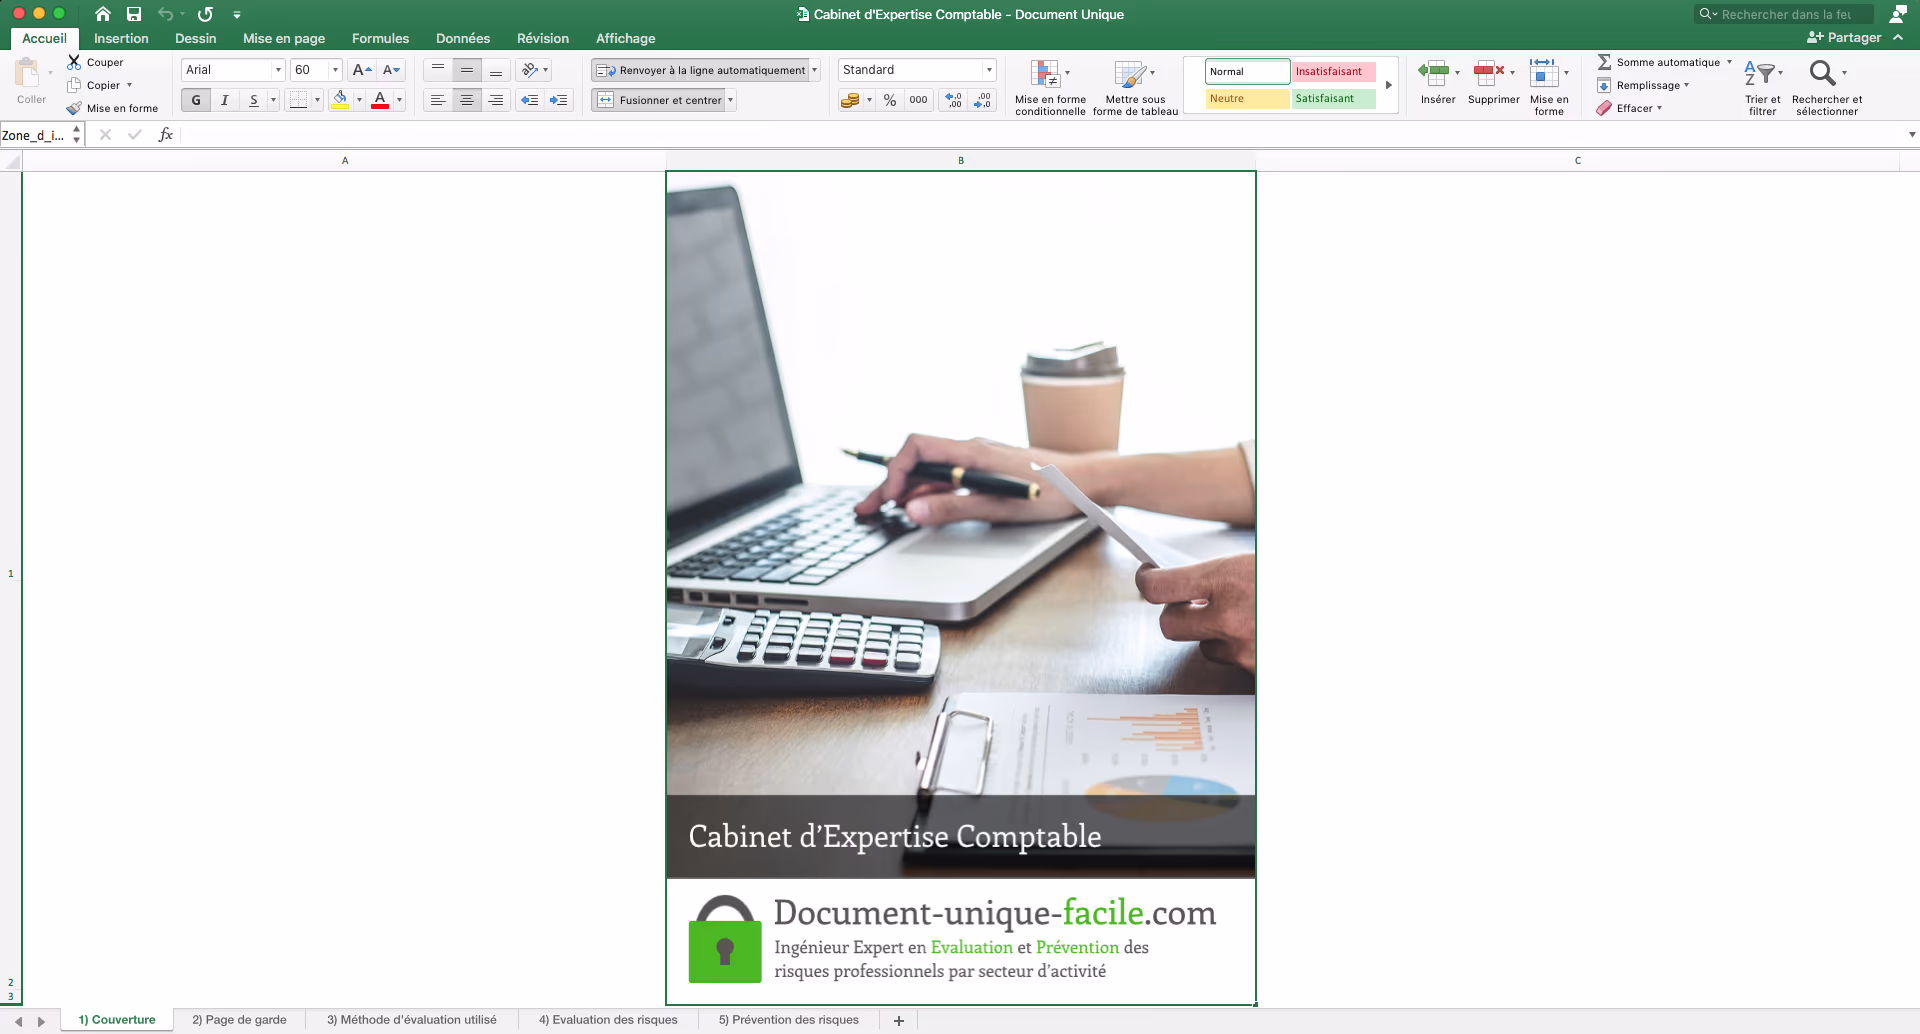
Task: Open the font size 60 dropdown
Action: pyautogui.click(x=335, y=70)
